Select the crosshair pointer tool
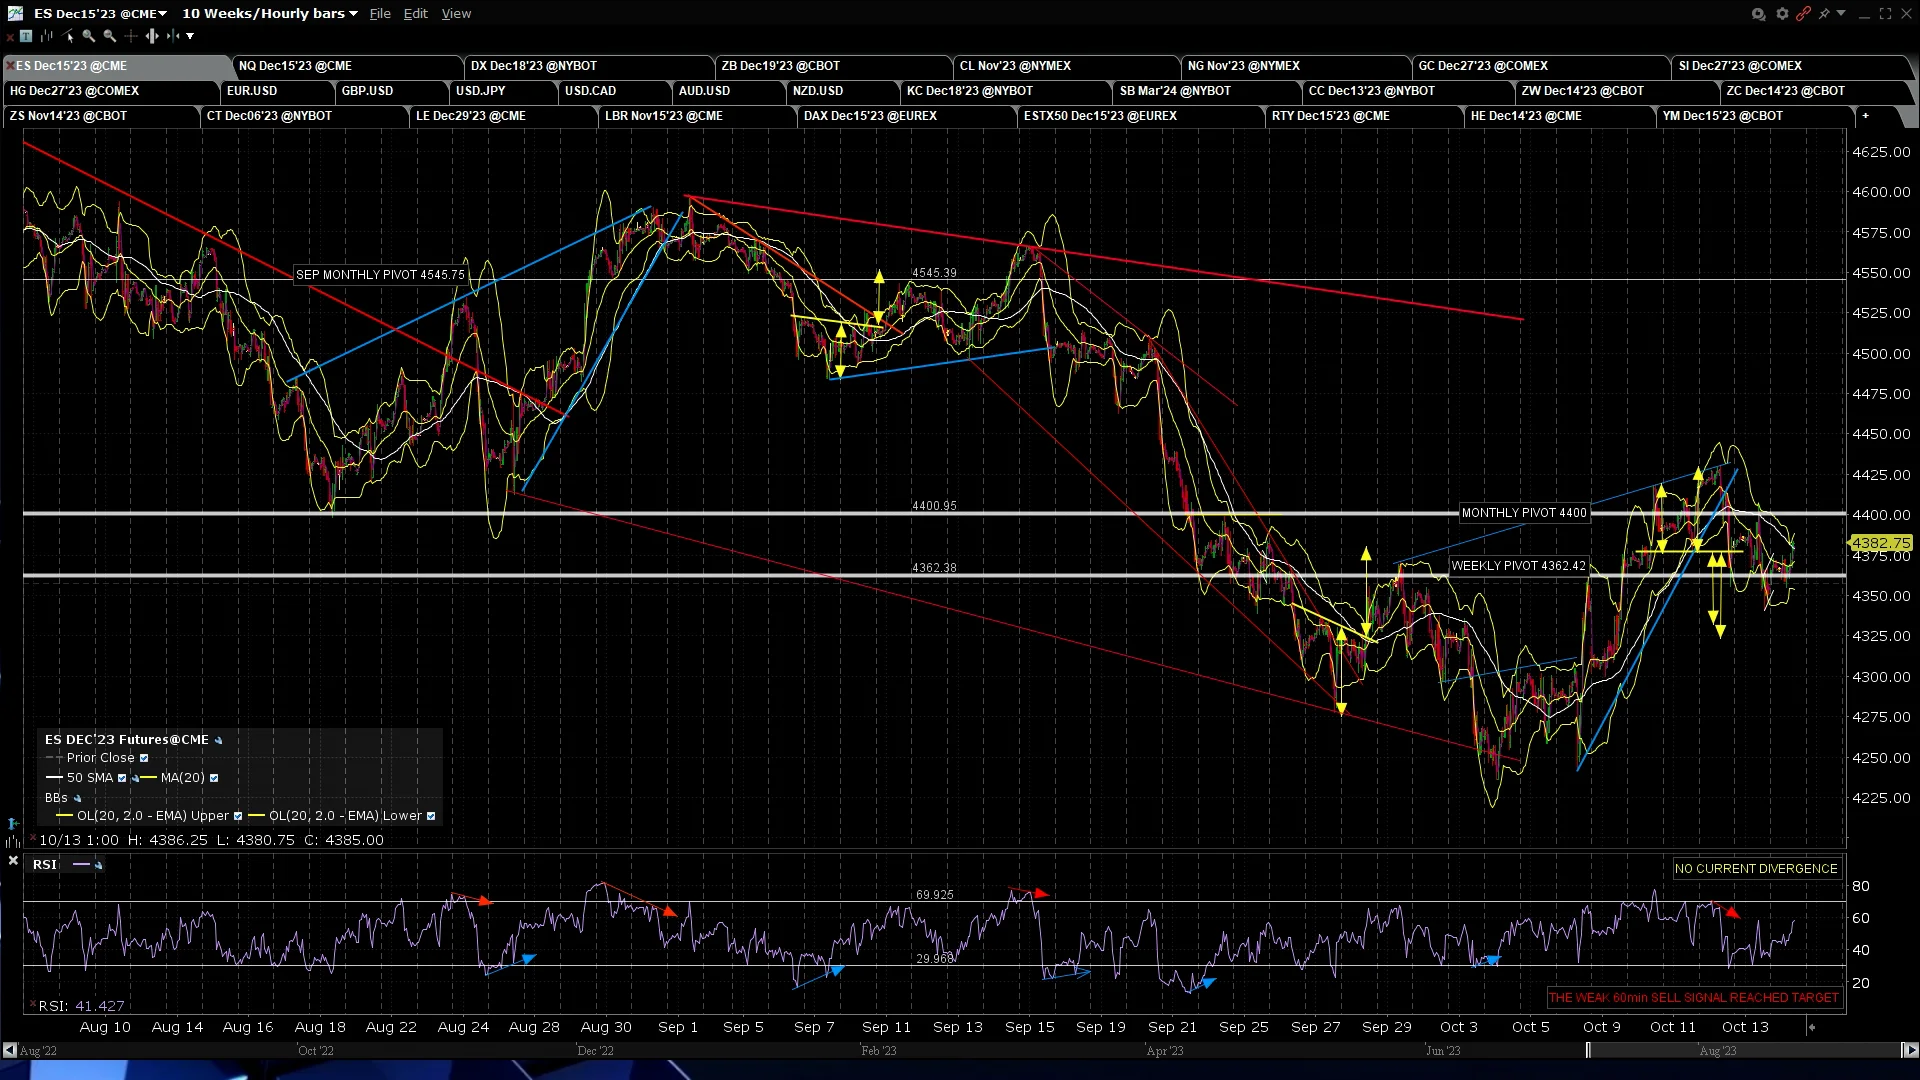The height and width of the screenshot is (1080, 1920). pos(131,36)
